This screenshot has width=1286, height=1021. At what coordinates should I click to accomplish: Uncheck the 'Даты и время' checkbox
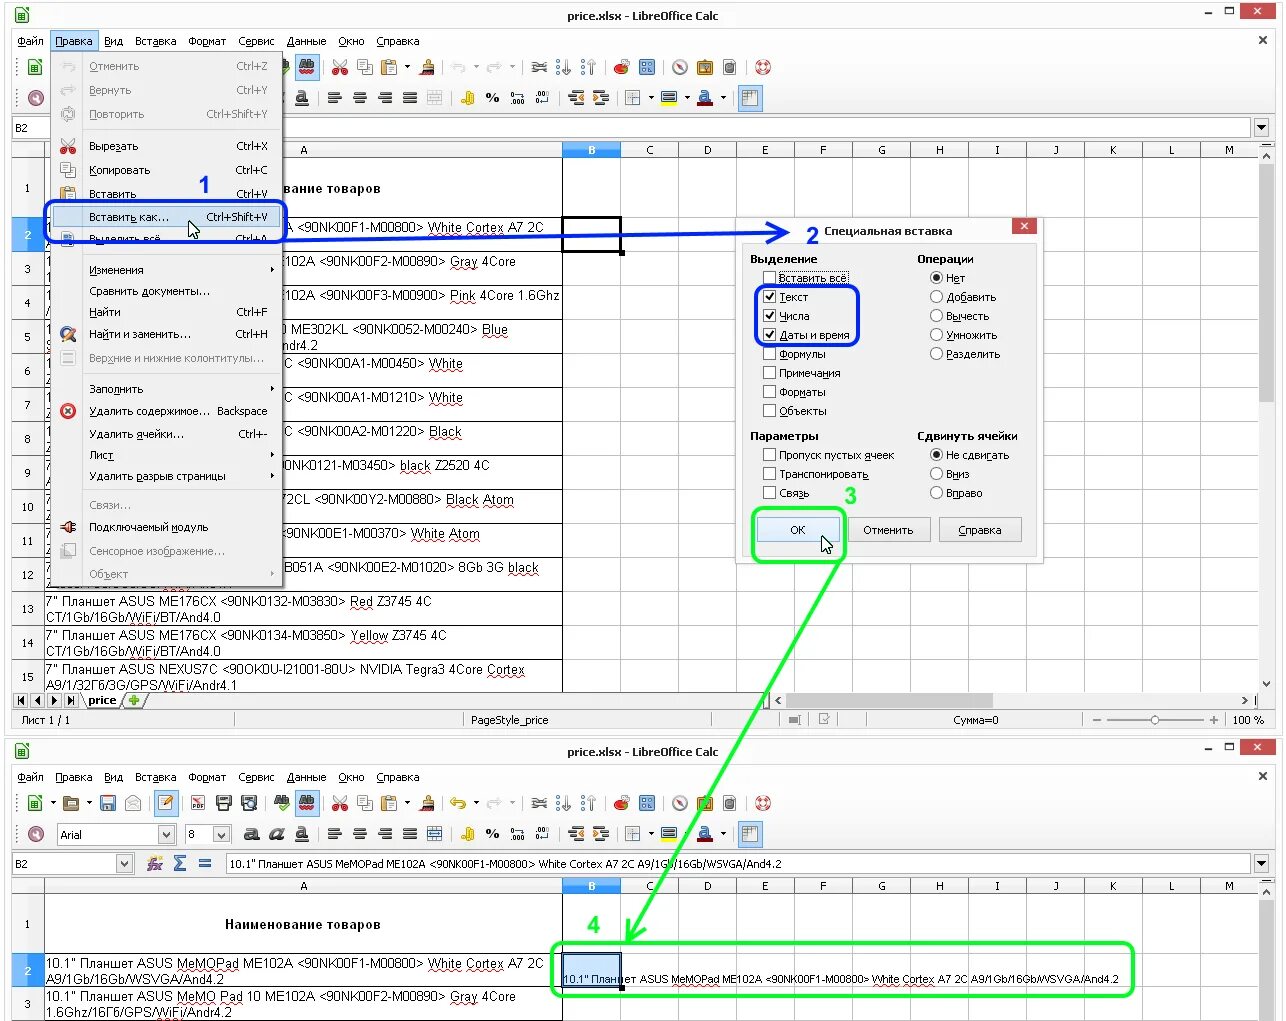pyautogui.click(x=769, y=335)
